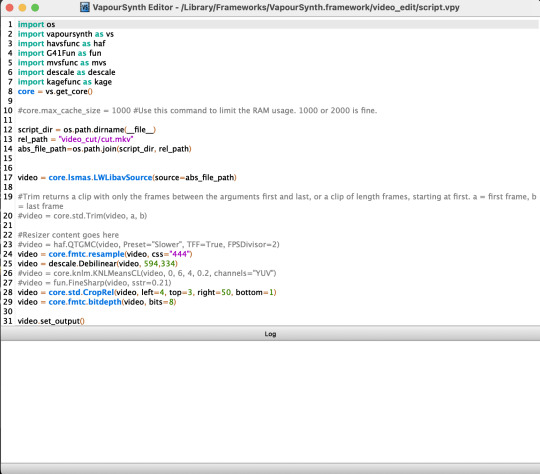
Task: Click line 1 'import os'
Action: (37, 24)
